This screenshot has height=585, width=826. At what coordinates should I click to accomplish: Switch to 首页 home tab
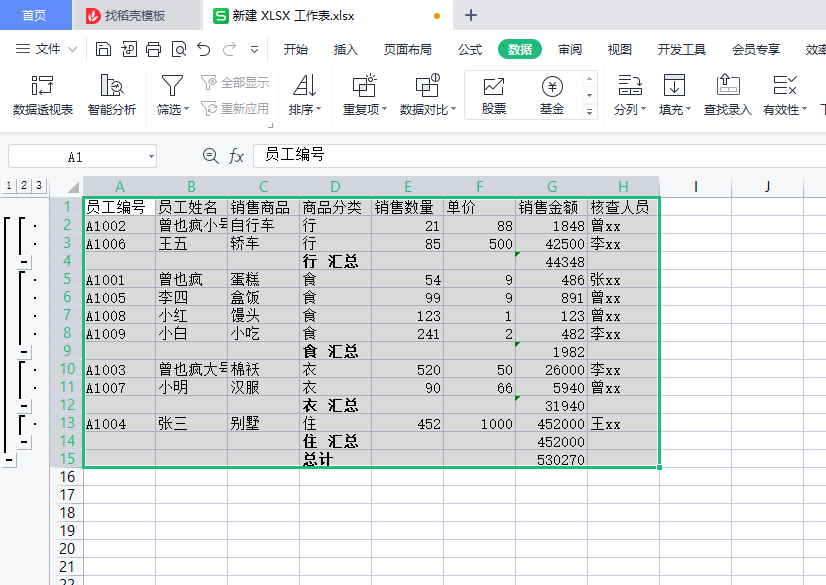click(34, 15)
